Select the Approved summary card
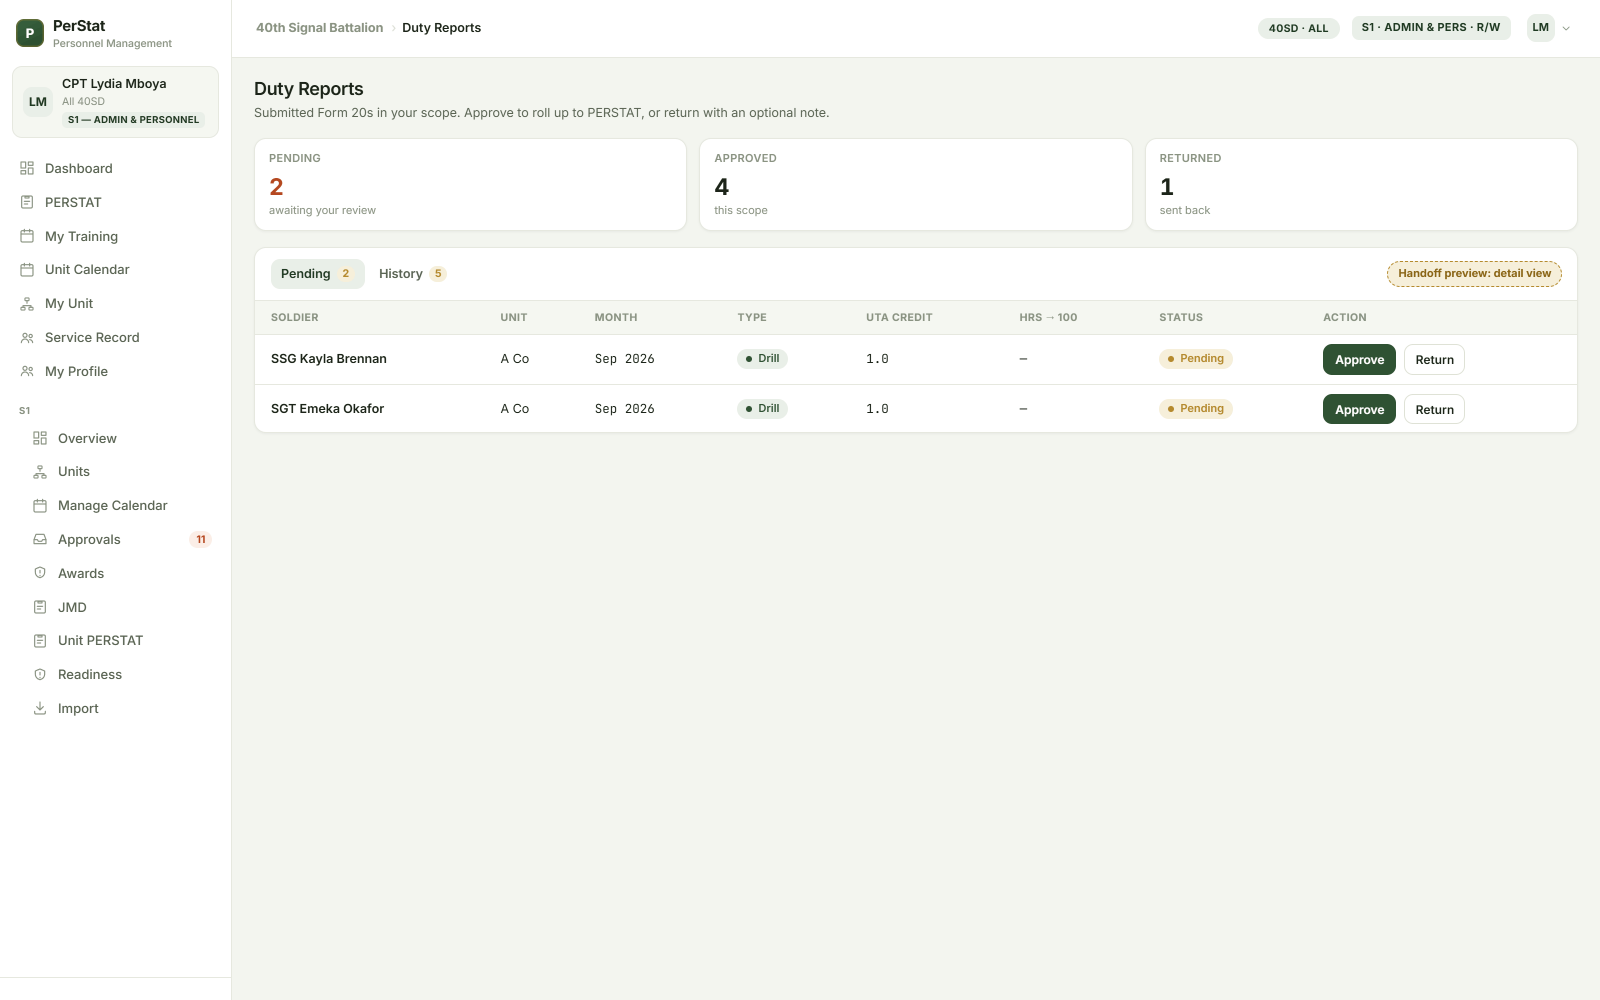 click(915, 185)
